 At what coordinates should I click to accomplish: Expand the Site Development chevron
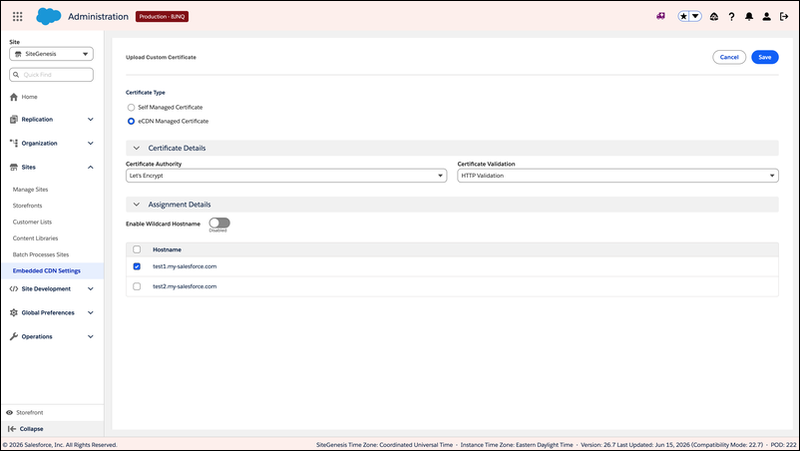pyautogui.click(x=90, y=289)
